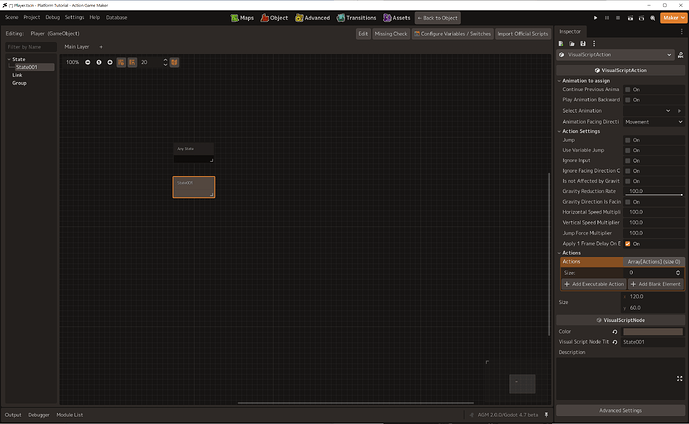This screenshot has width=689, height=424.
Task: Enable Continue Previous Animation checkbox
Action: [627, 90]
